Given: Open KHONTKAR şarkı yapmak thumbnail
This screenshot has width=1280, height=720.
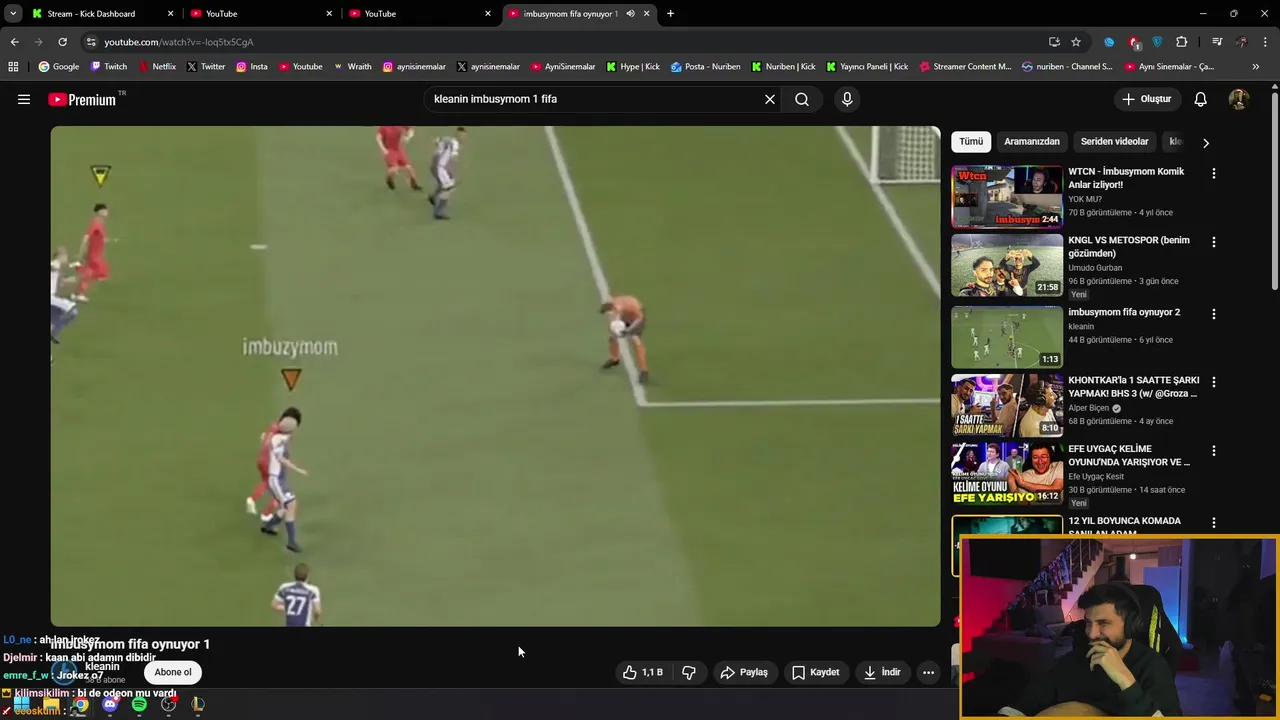Looking at the screenshot, I should (x=1006, y=405).
